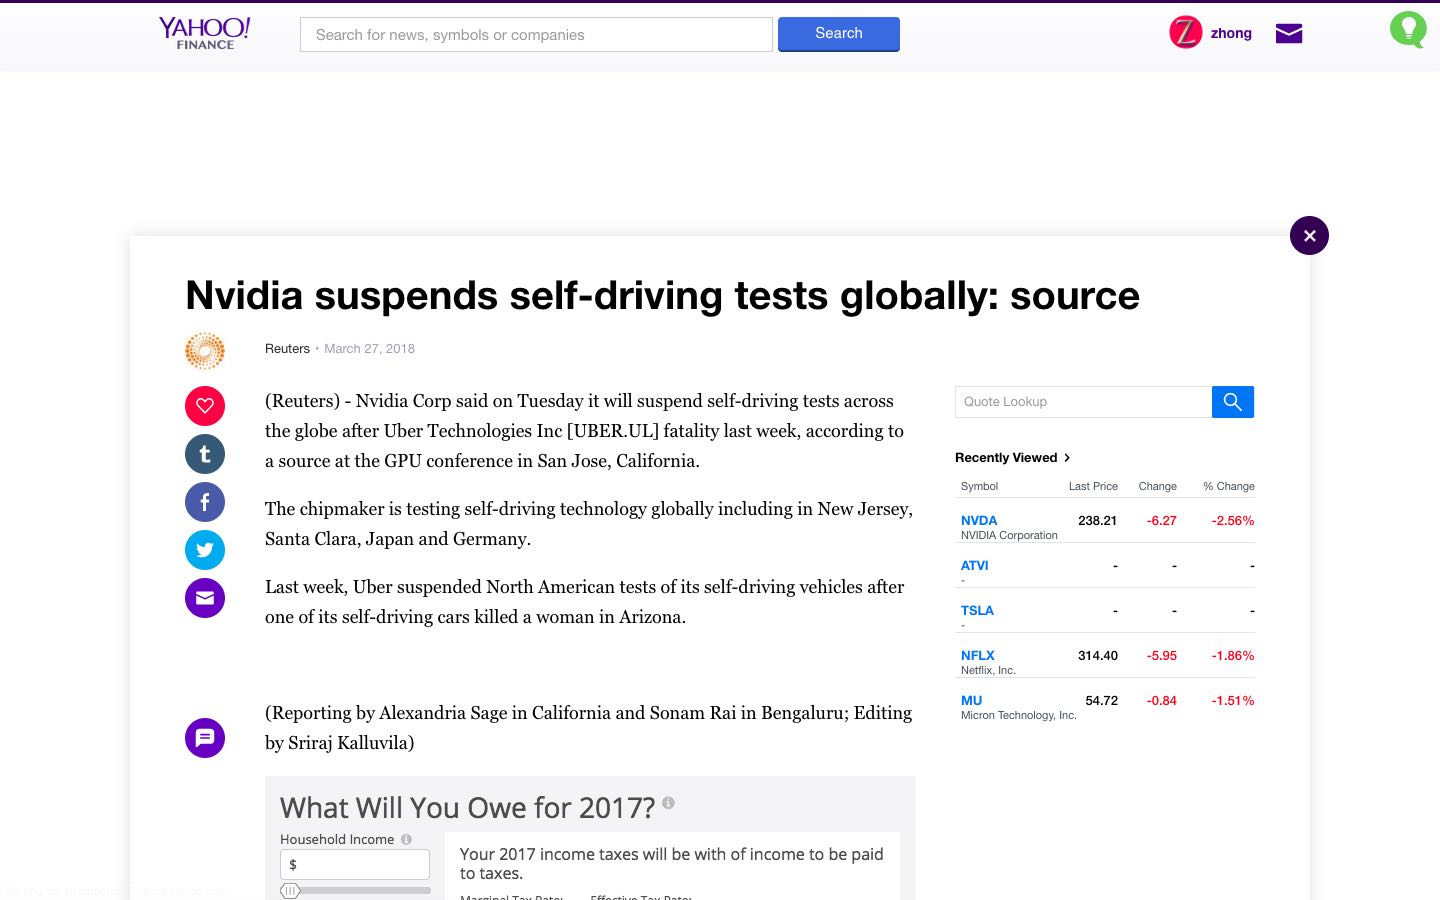Click the Yahoo Mail envelope icon
Viewport: 1440px width, 900px height.
1289,34
